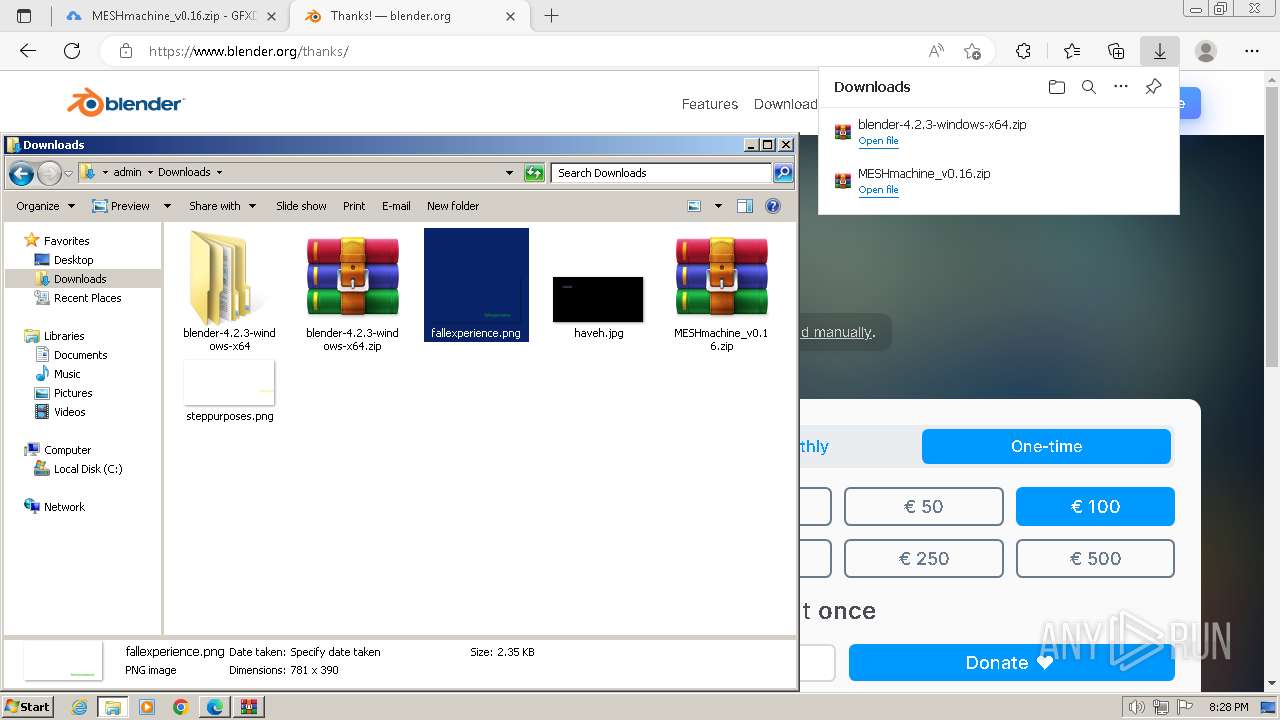Image resolution: width=1280 pixels, height=720 pixels.
Task: Open the Collections icon
Action: pos(1116,51)
